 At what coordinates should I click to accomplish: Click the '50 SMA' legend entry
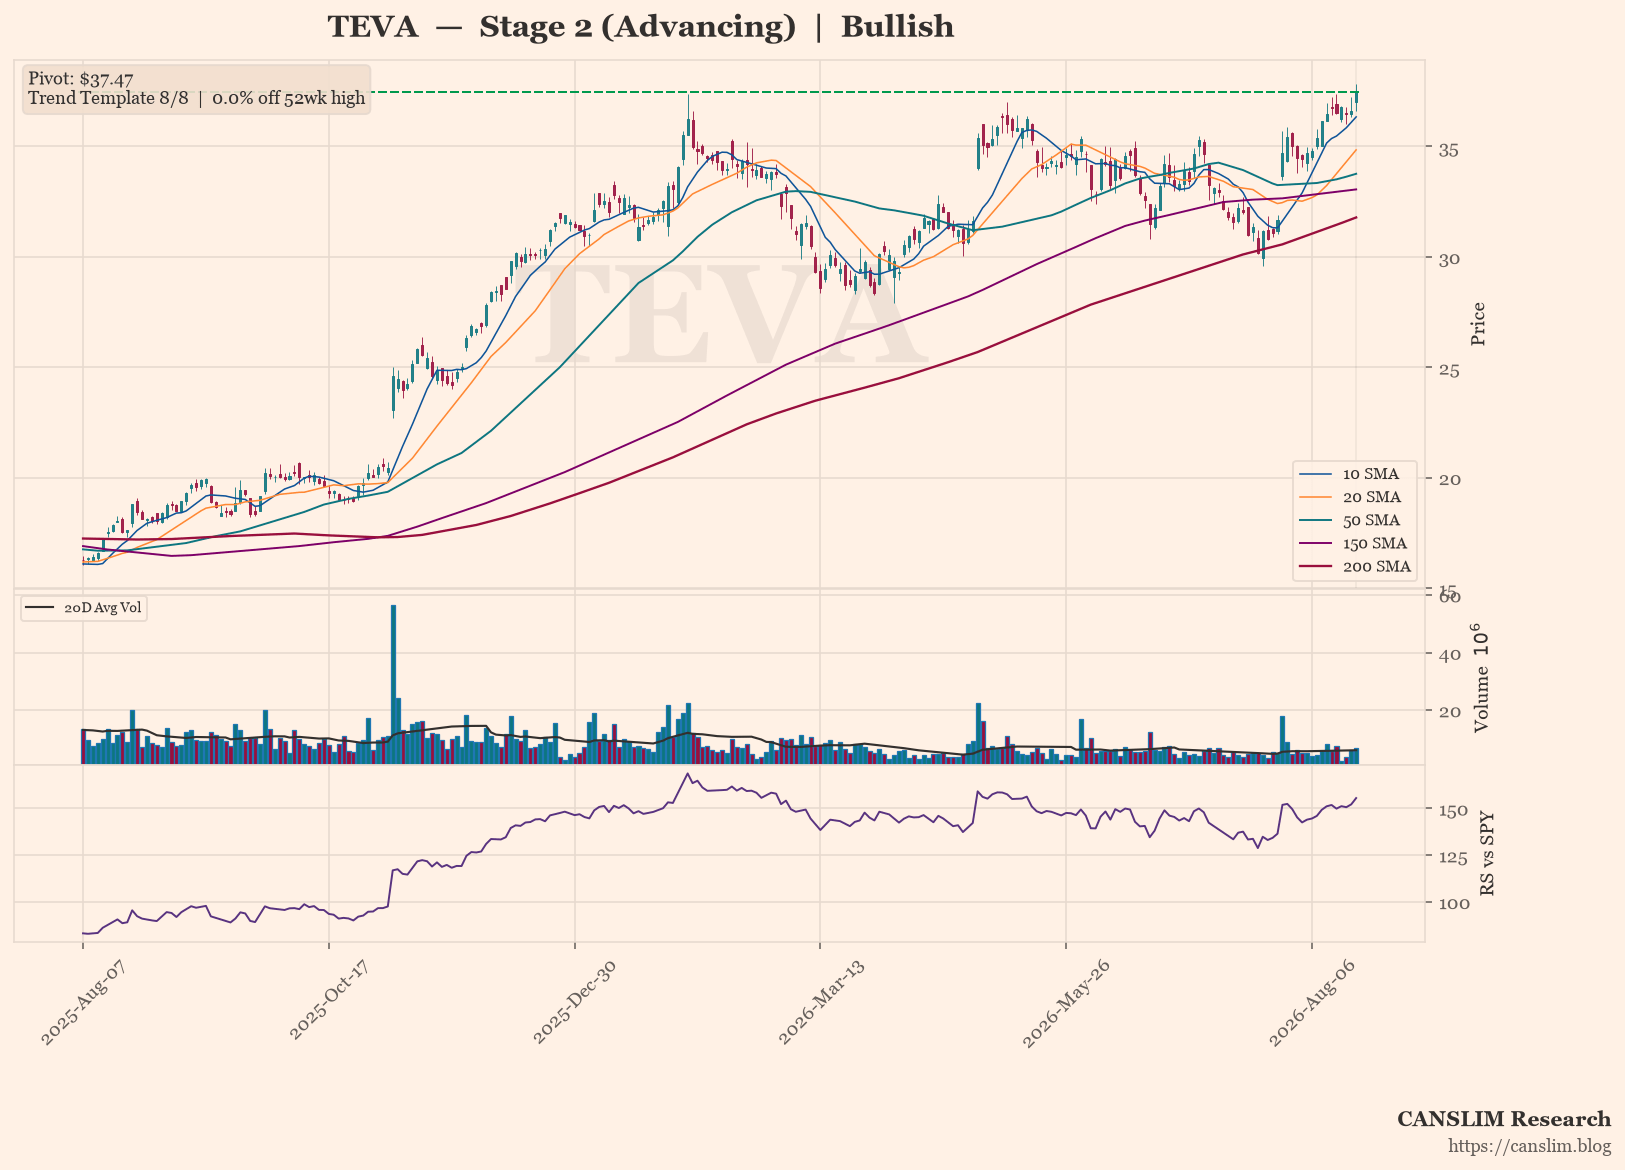[1353, 520]
